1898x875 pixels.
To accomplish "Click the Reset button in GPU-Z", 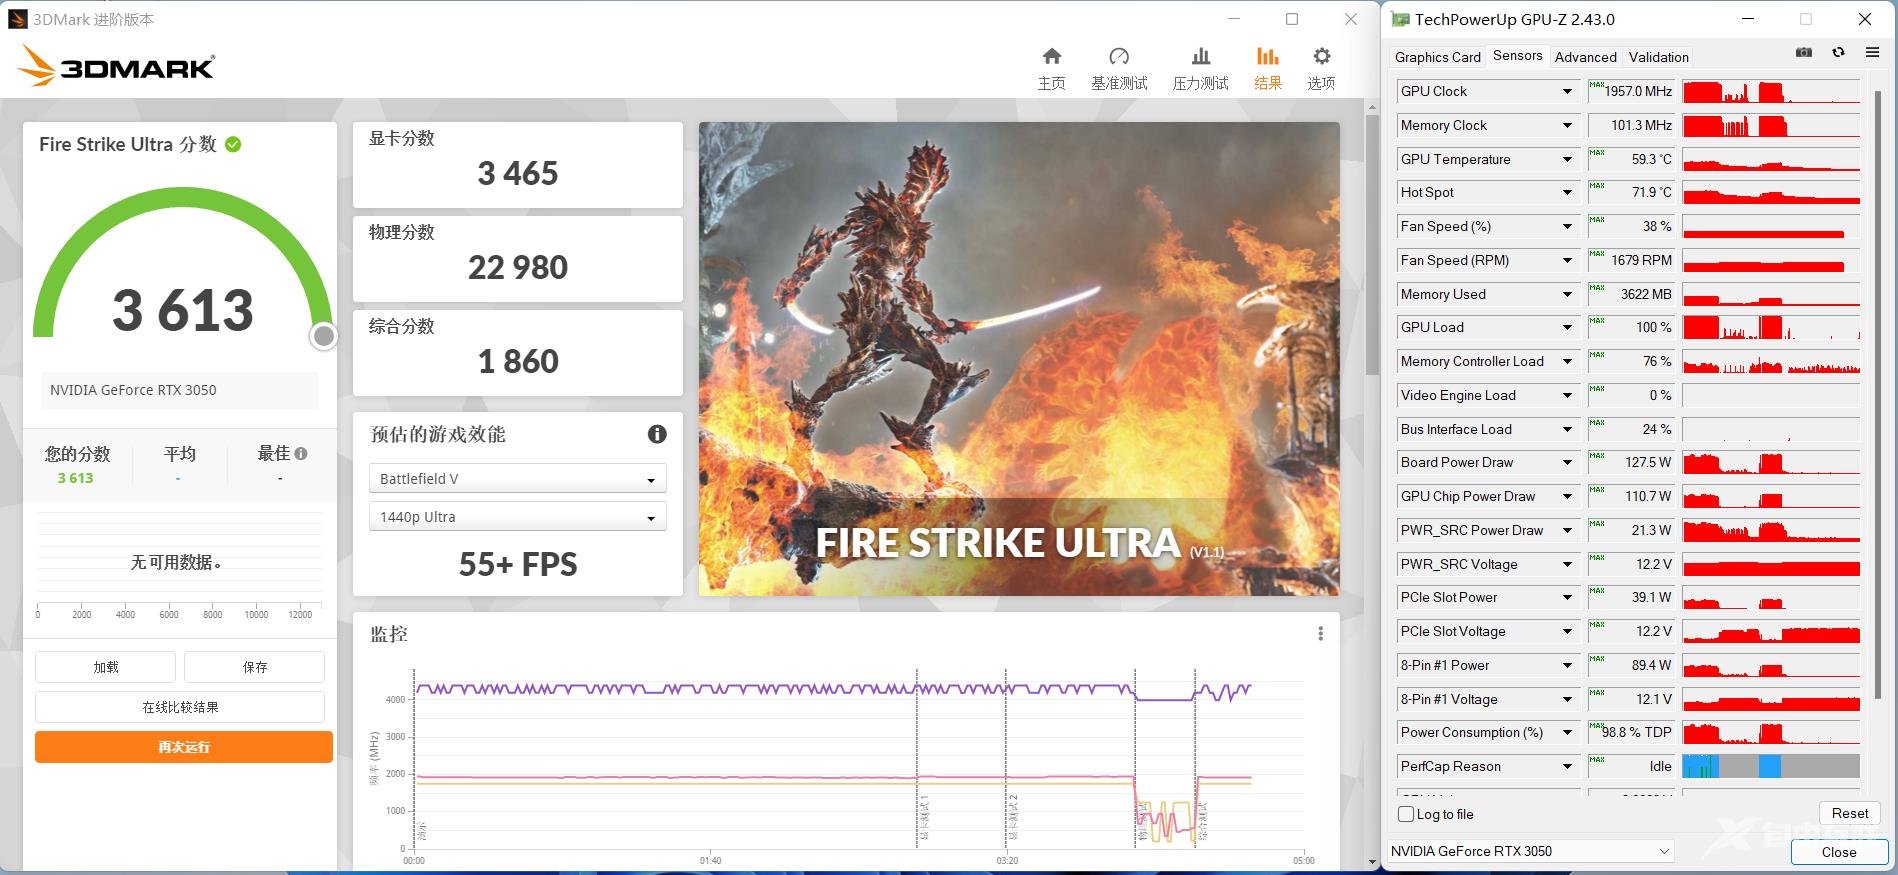I will tap(1849, 813).
